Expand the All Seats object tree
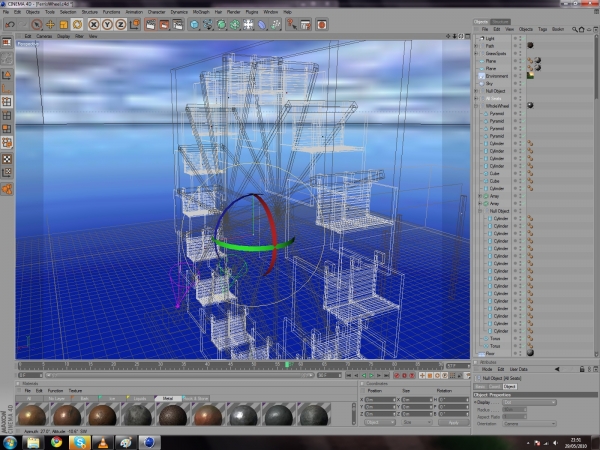Viewport: 600px width, 450px height. pyautogui.click(x=476, y=98)
